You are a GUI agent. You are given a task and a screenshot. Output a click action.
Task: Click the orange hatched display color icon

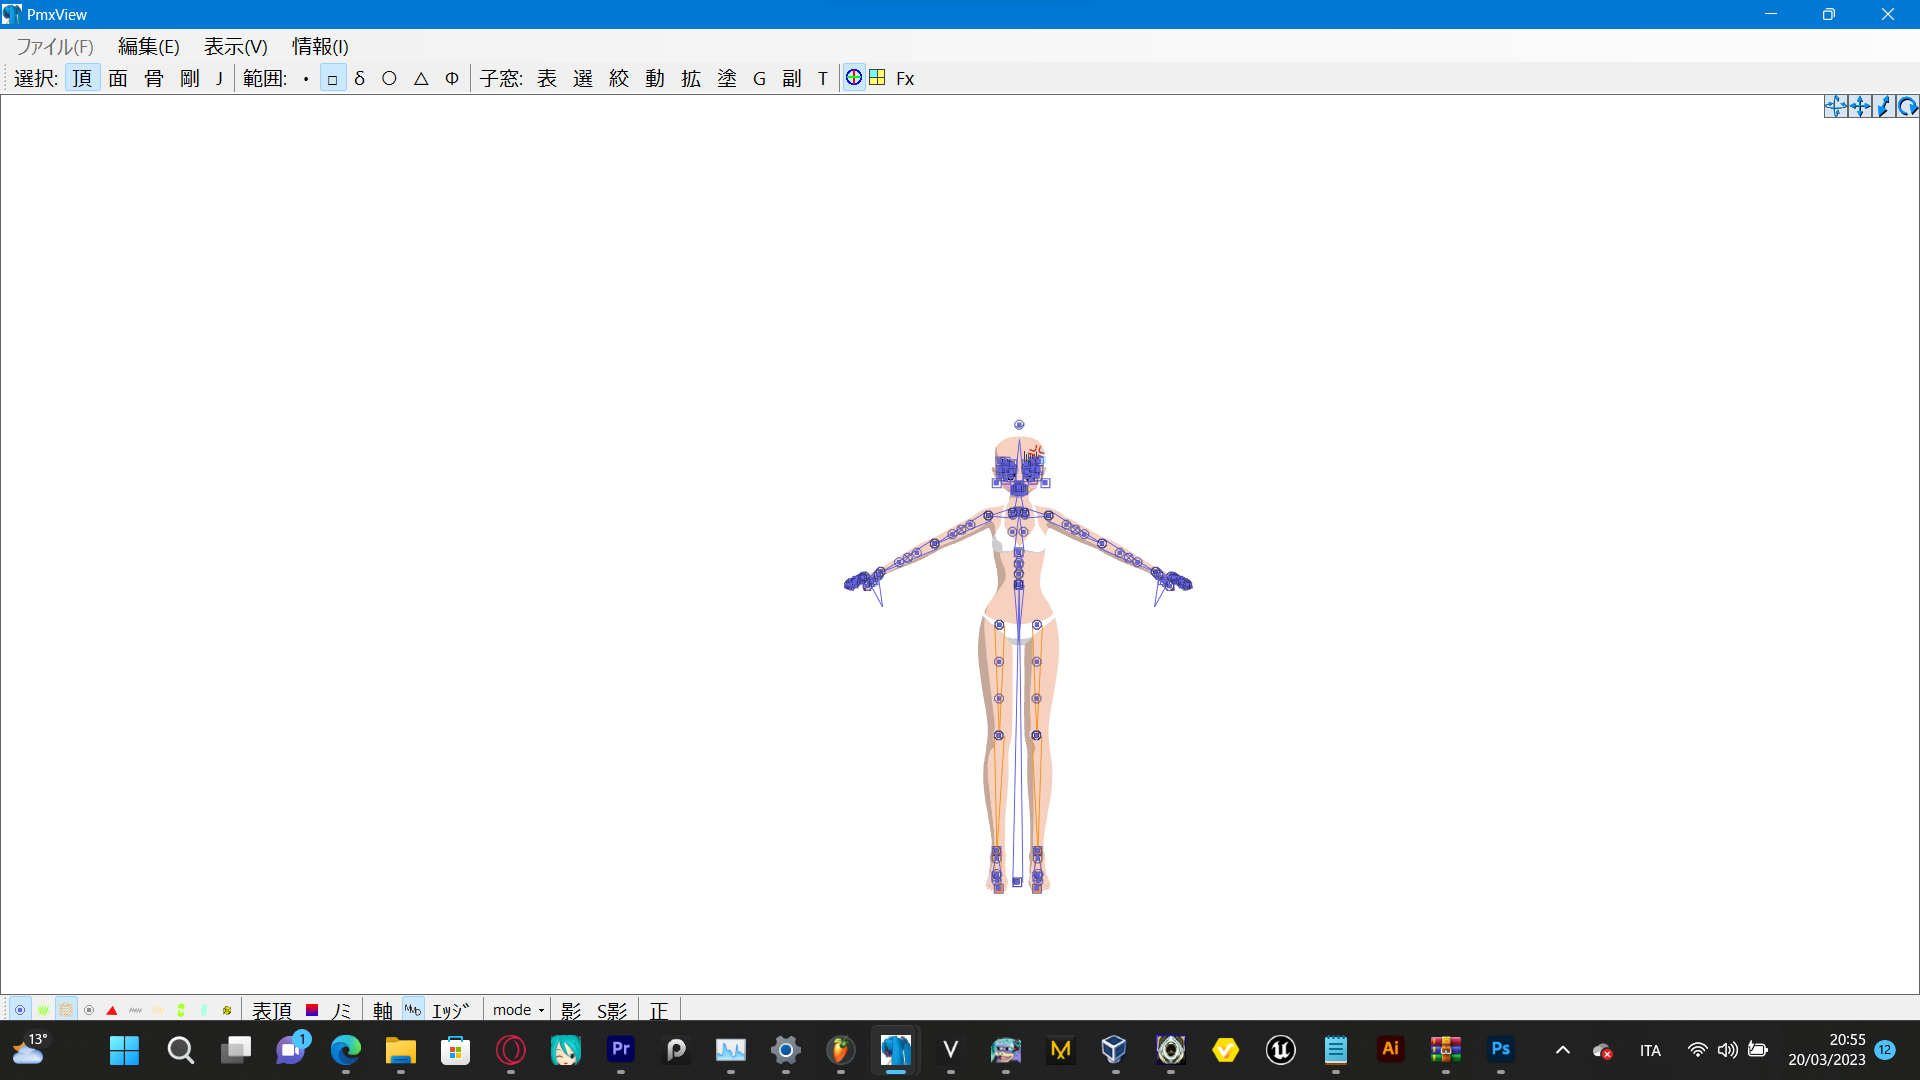pyautogui.click(x=66, y=1011)
